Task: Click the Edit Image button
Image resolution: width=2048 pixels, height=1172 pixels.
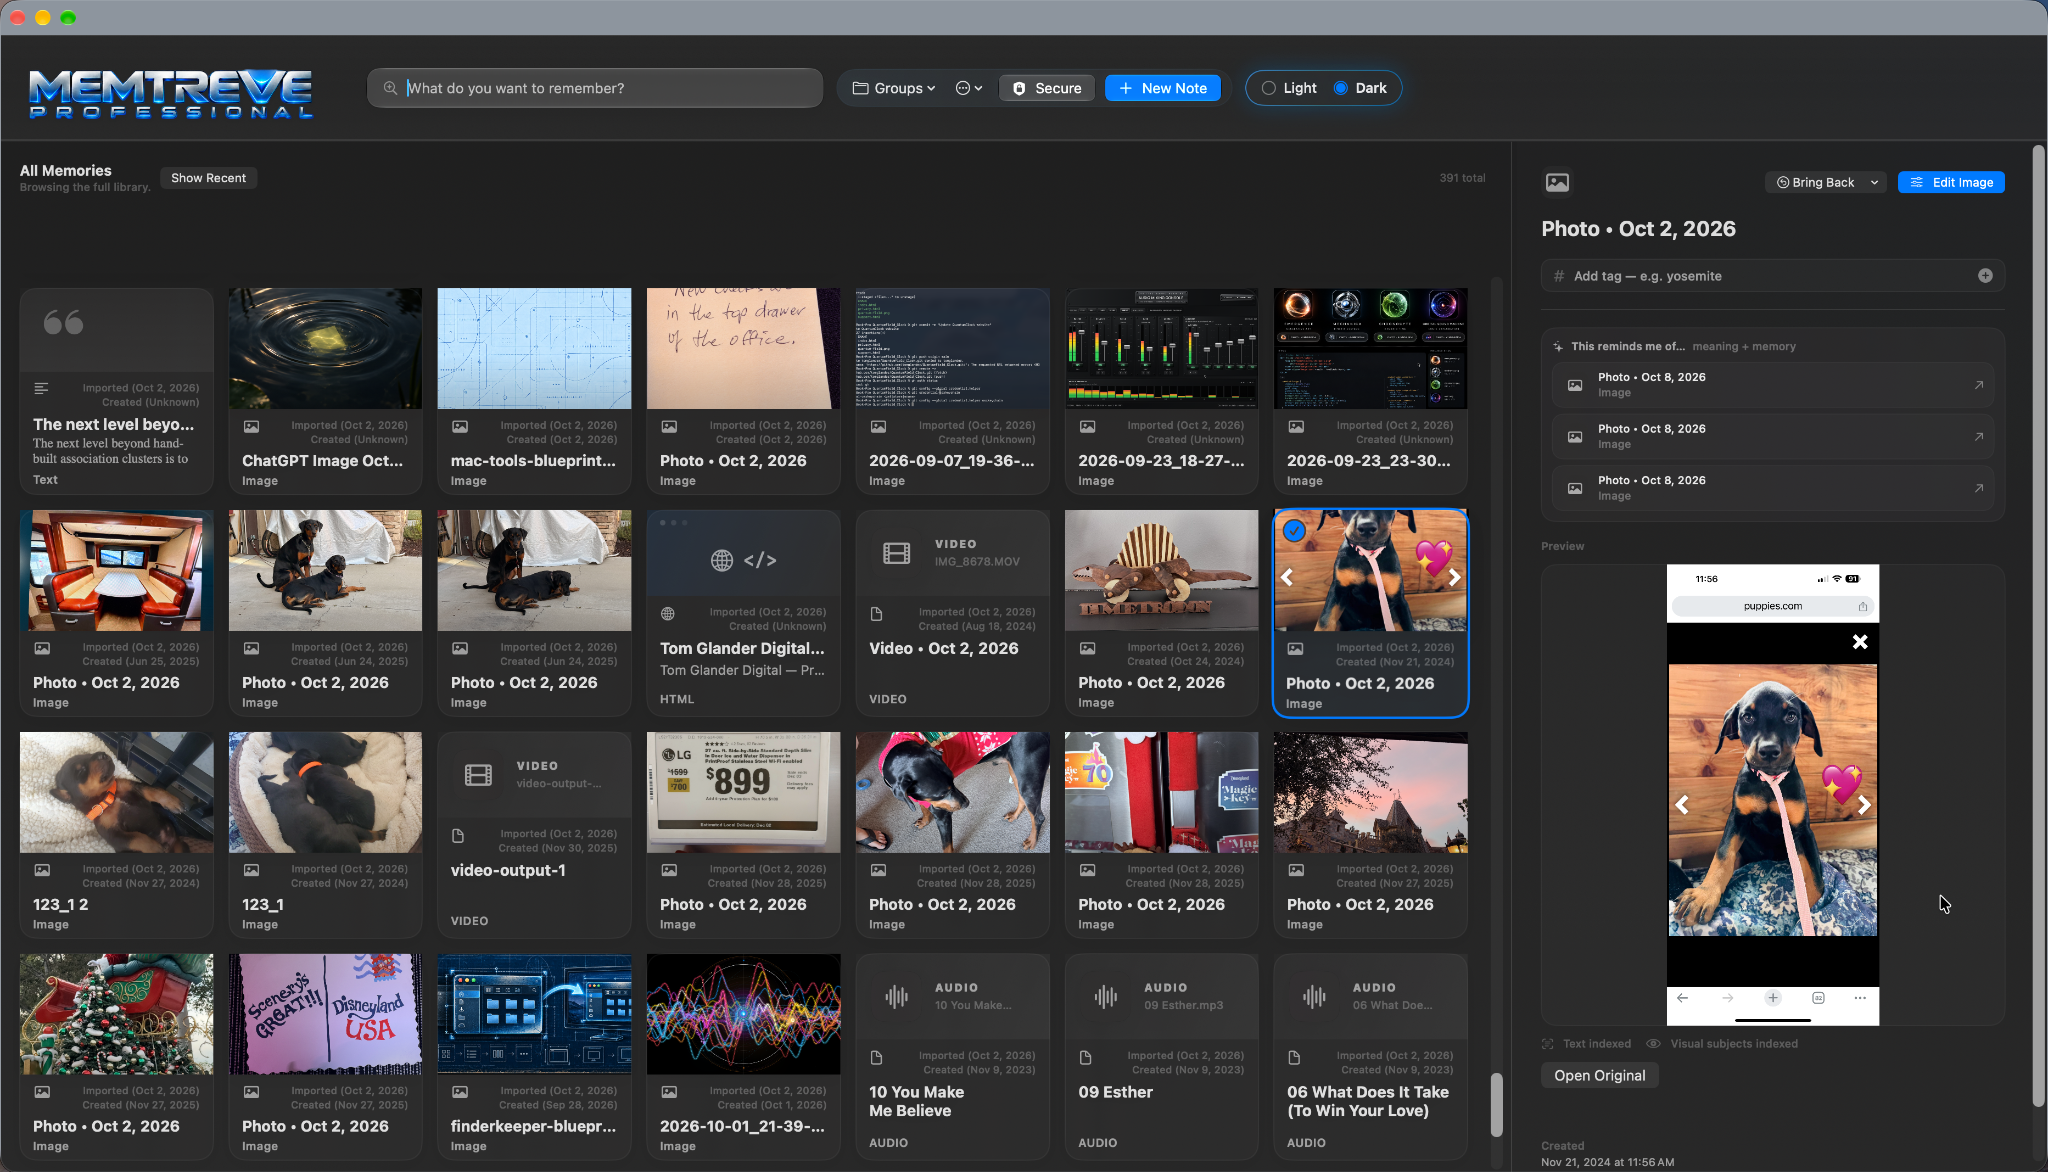Action: coord(1951,182)
